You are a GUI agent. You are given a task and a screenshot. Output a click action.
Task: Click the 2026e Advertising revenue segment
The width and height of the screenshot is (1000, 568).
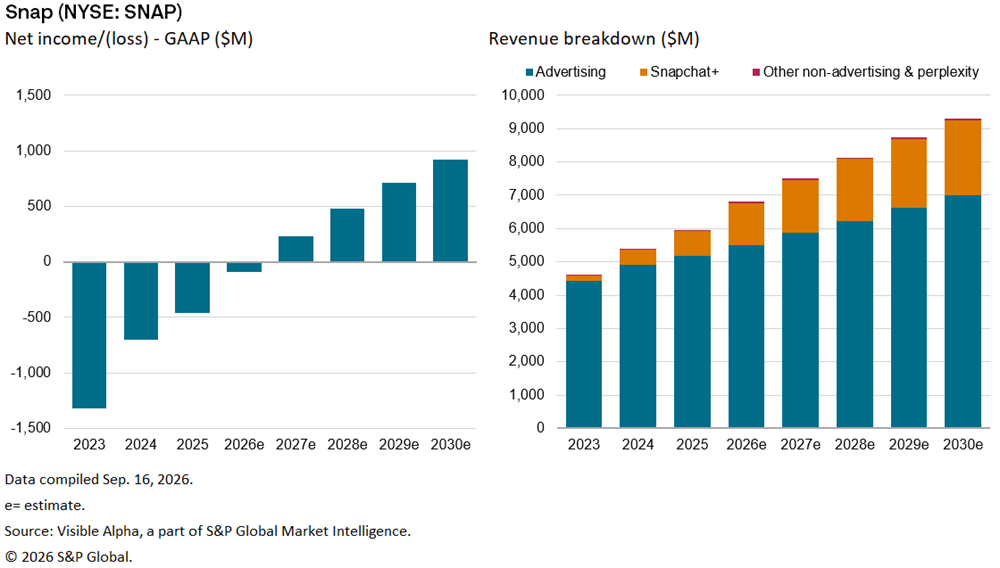746,336
